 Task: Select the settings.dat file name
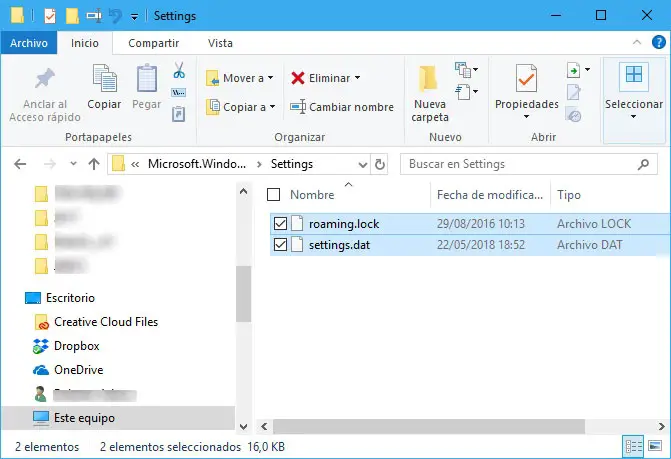pyautogui.click(x=339, y=245)
